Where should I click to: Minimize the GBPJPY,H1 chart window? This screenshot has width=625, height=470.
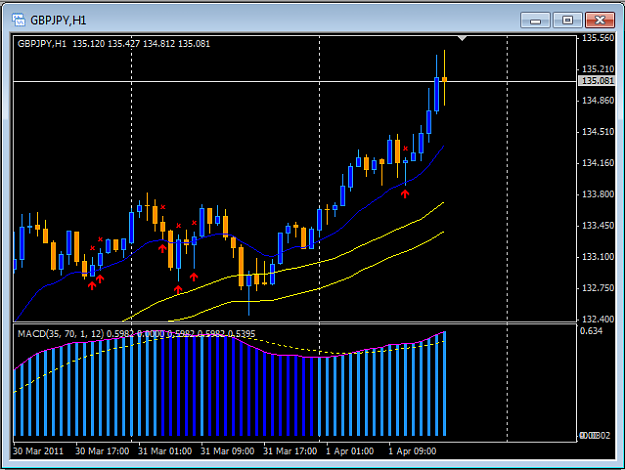(535, 20)
